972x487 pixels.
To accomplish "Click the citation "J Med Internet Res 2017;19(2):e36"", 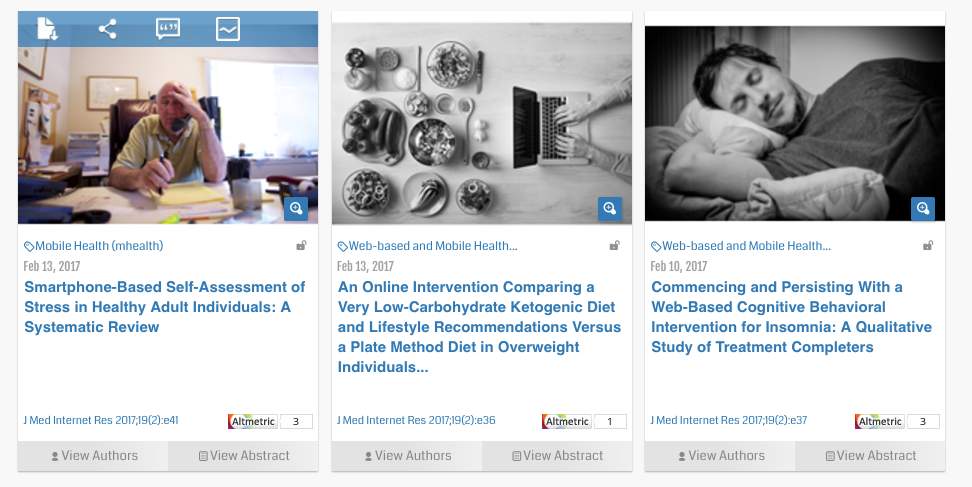I will click(x=416, y=421).
